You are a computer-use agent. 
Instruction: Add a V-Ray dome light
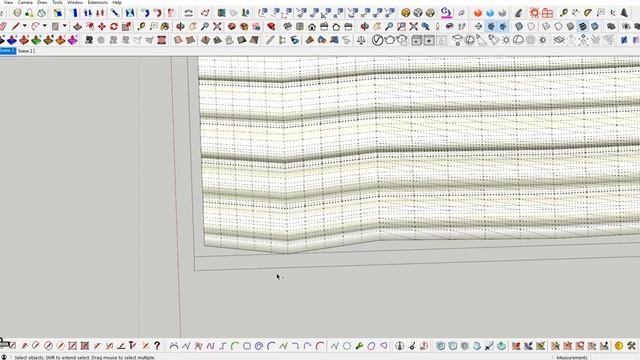click(518, 40)
